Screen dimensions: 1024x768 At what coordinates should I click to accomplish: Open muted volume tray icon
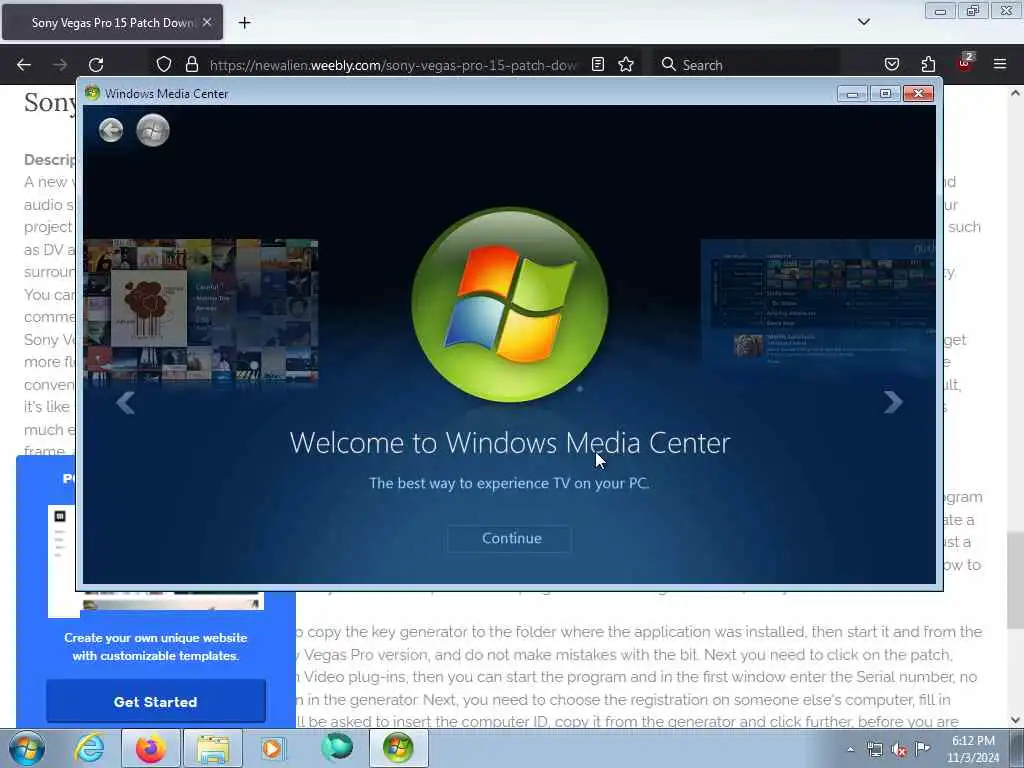[899, 749]
